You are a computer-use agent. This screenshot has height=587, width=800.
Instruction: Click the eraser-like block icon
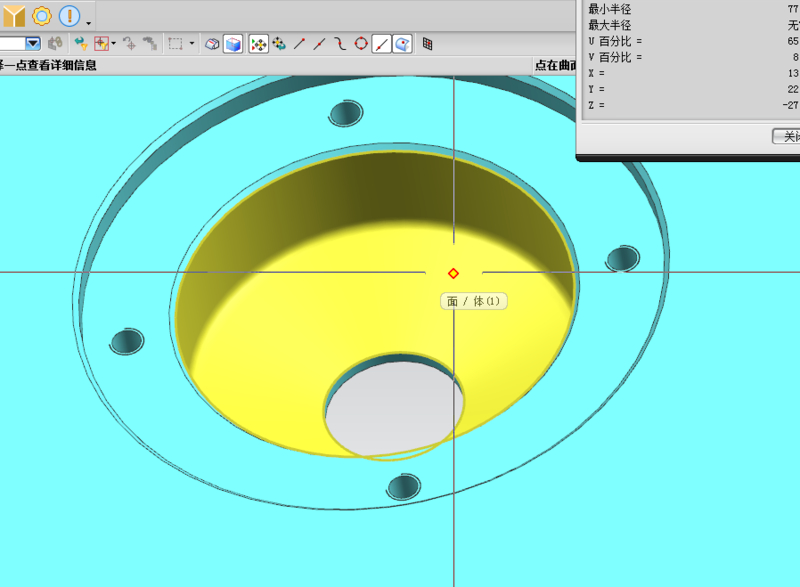coord(212,44)
